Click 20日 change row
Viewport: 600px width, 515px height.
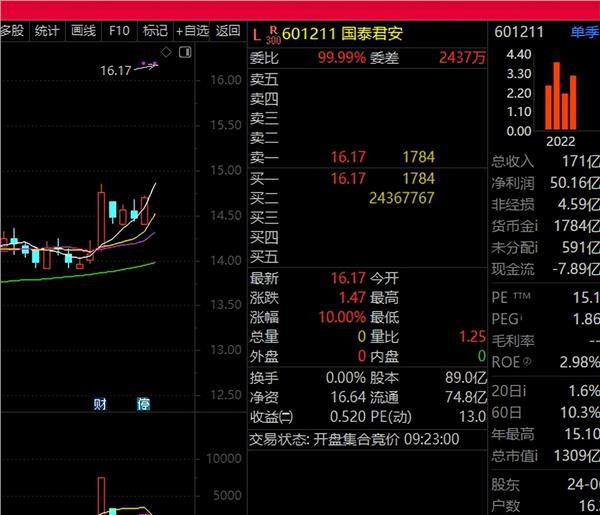tap(545, 391)
